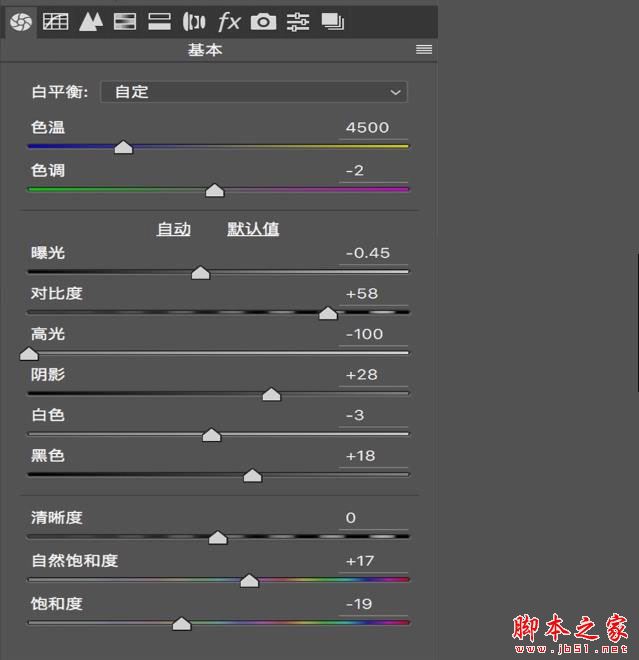Click the 自然饱和度 value field +17
639x660 pixels.
pyautogui.click(x=373, y=561)
